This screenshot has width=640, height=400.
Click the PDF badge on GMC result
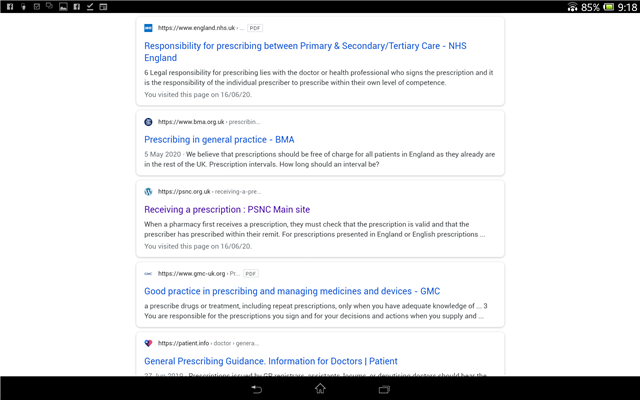pyautogui.click(x=251, y=273)
